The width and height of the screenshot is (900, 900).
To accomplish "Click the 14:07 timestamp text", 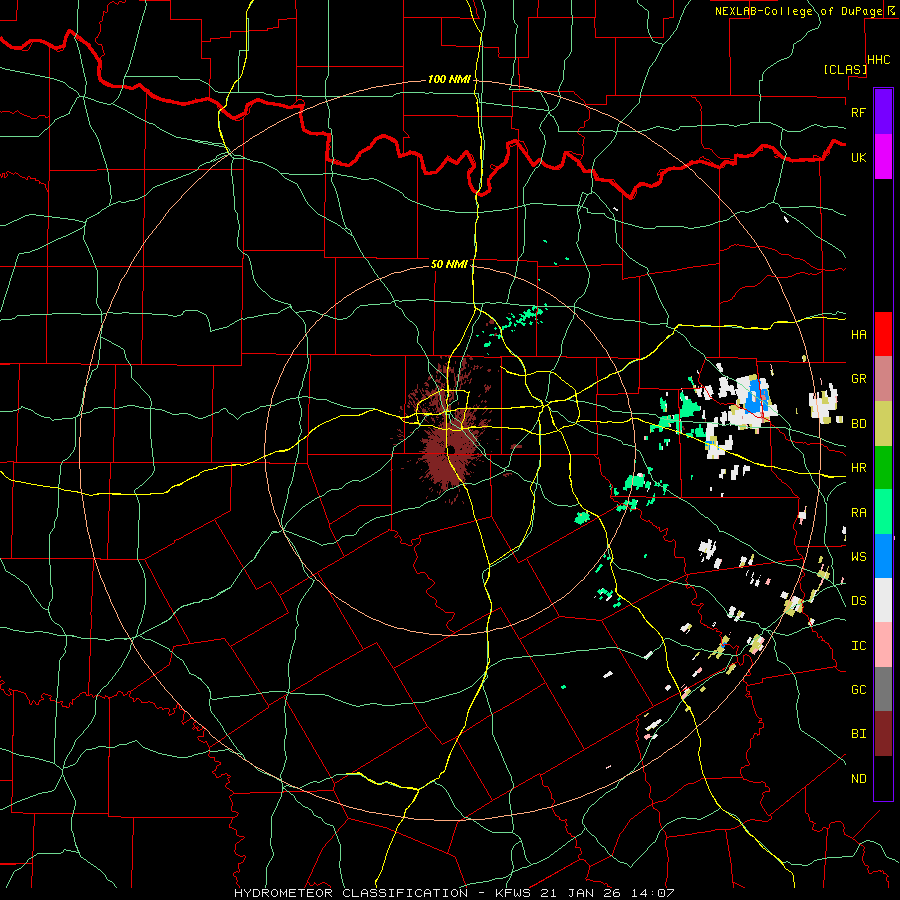I will (x=655, y=893).
